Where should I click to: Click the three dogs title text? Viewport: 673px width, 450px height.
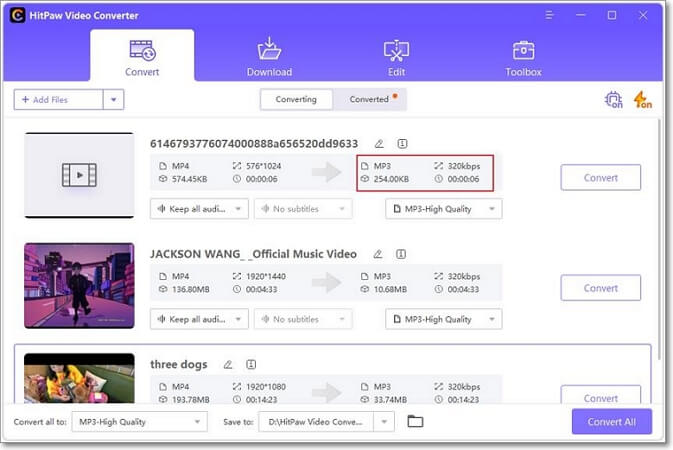pos(179,365)
